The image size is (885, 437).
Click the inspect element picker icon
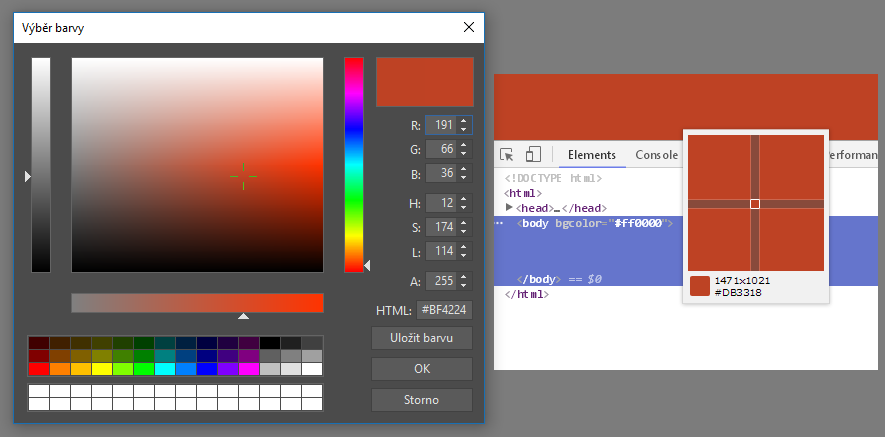pos(507,155)
